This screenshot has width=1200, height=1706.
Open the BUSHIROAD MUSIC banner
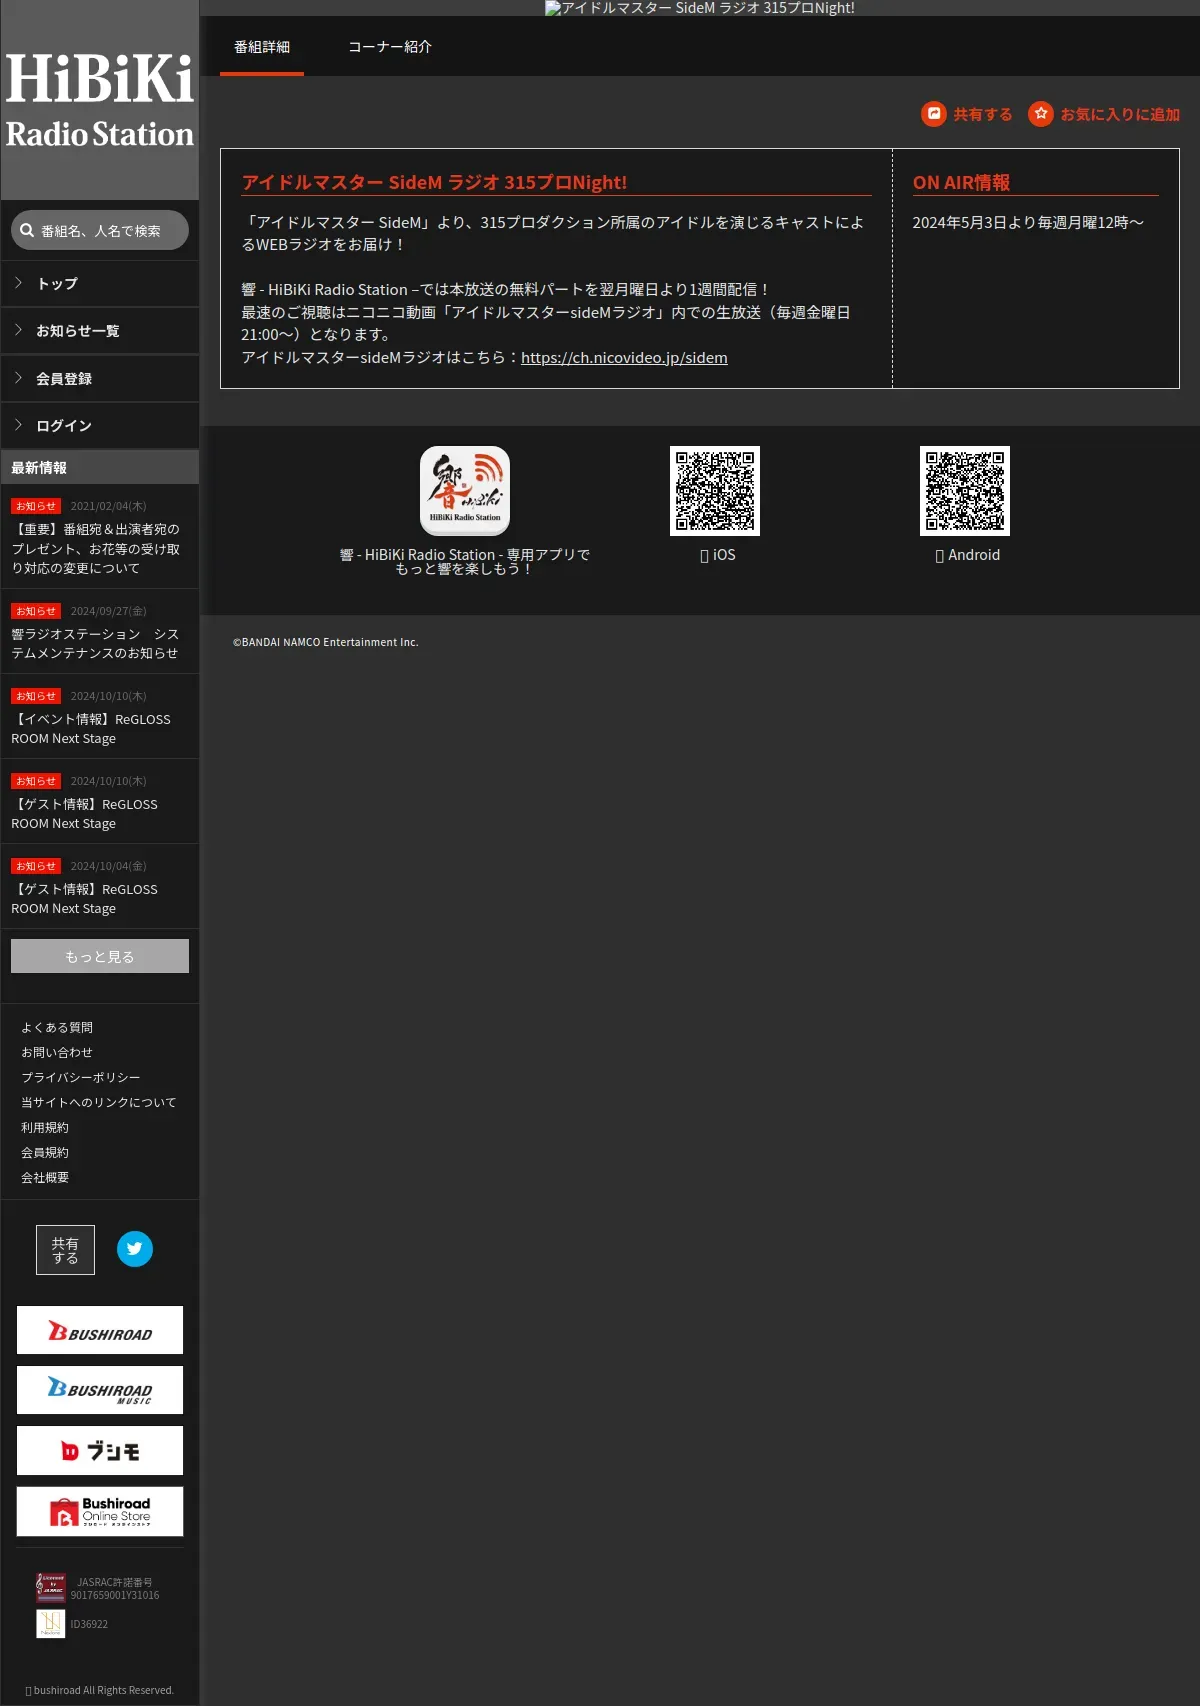click(x=100, y=1390)
